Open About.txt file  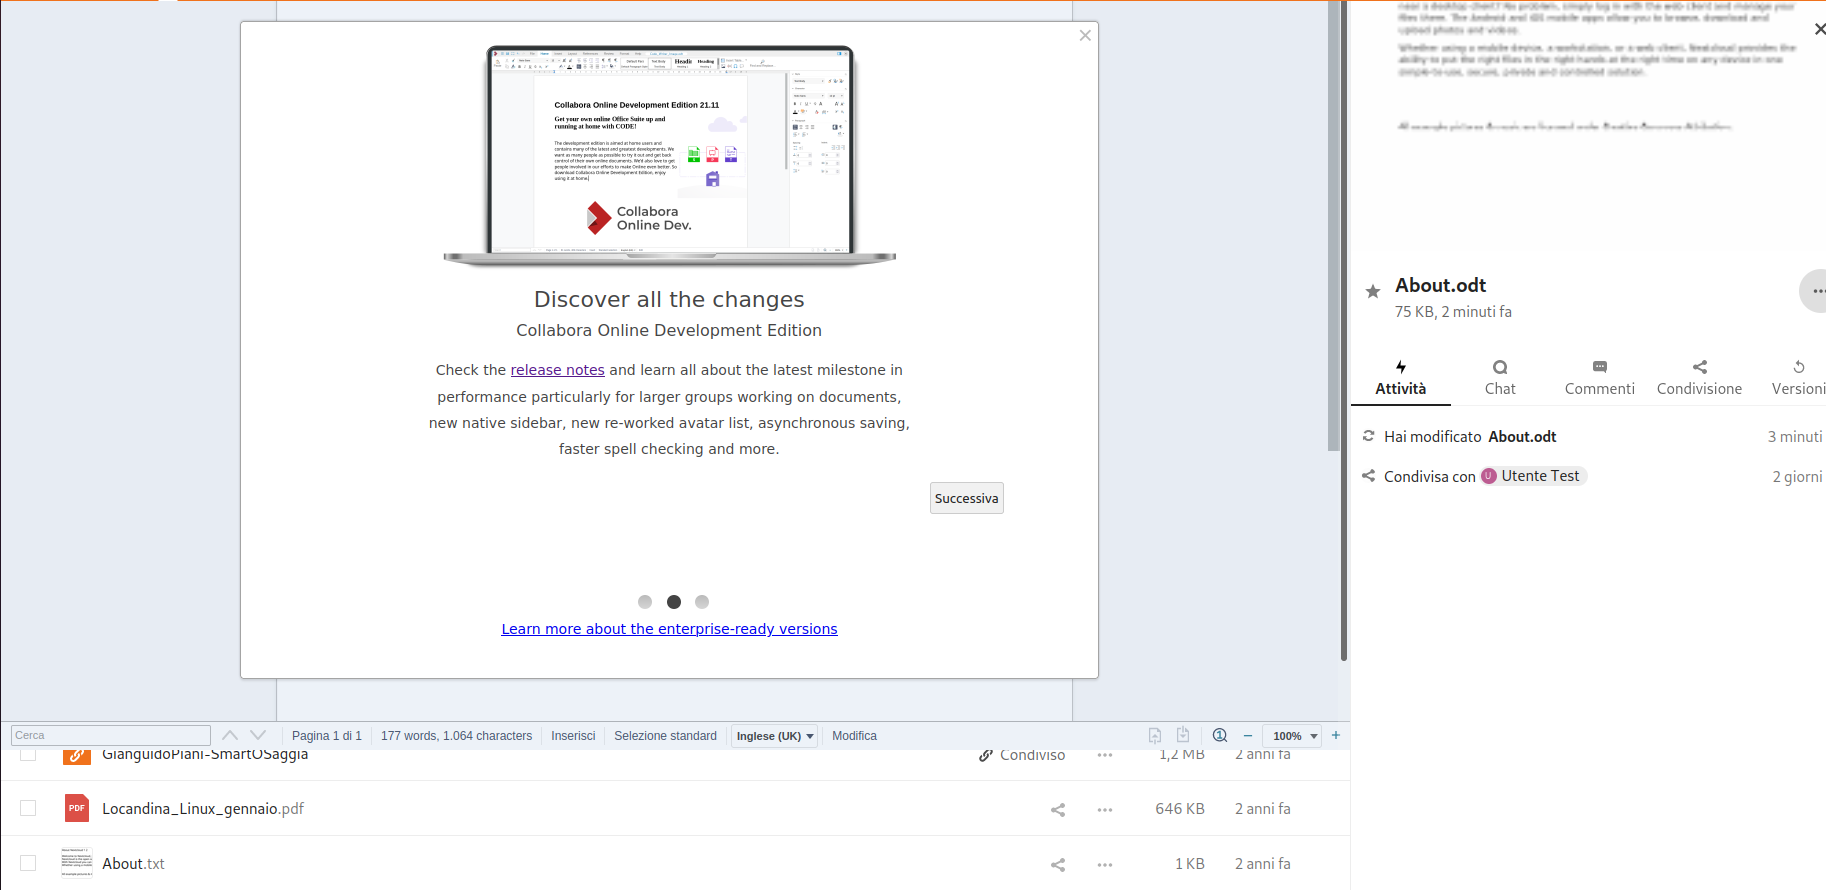click(133, 864)
